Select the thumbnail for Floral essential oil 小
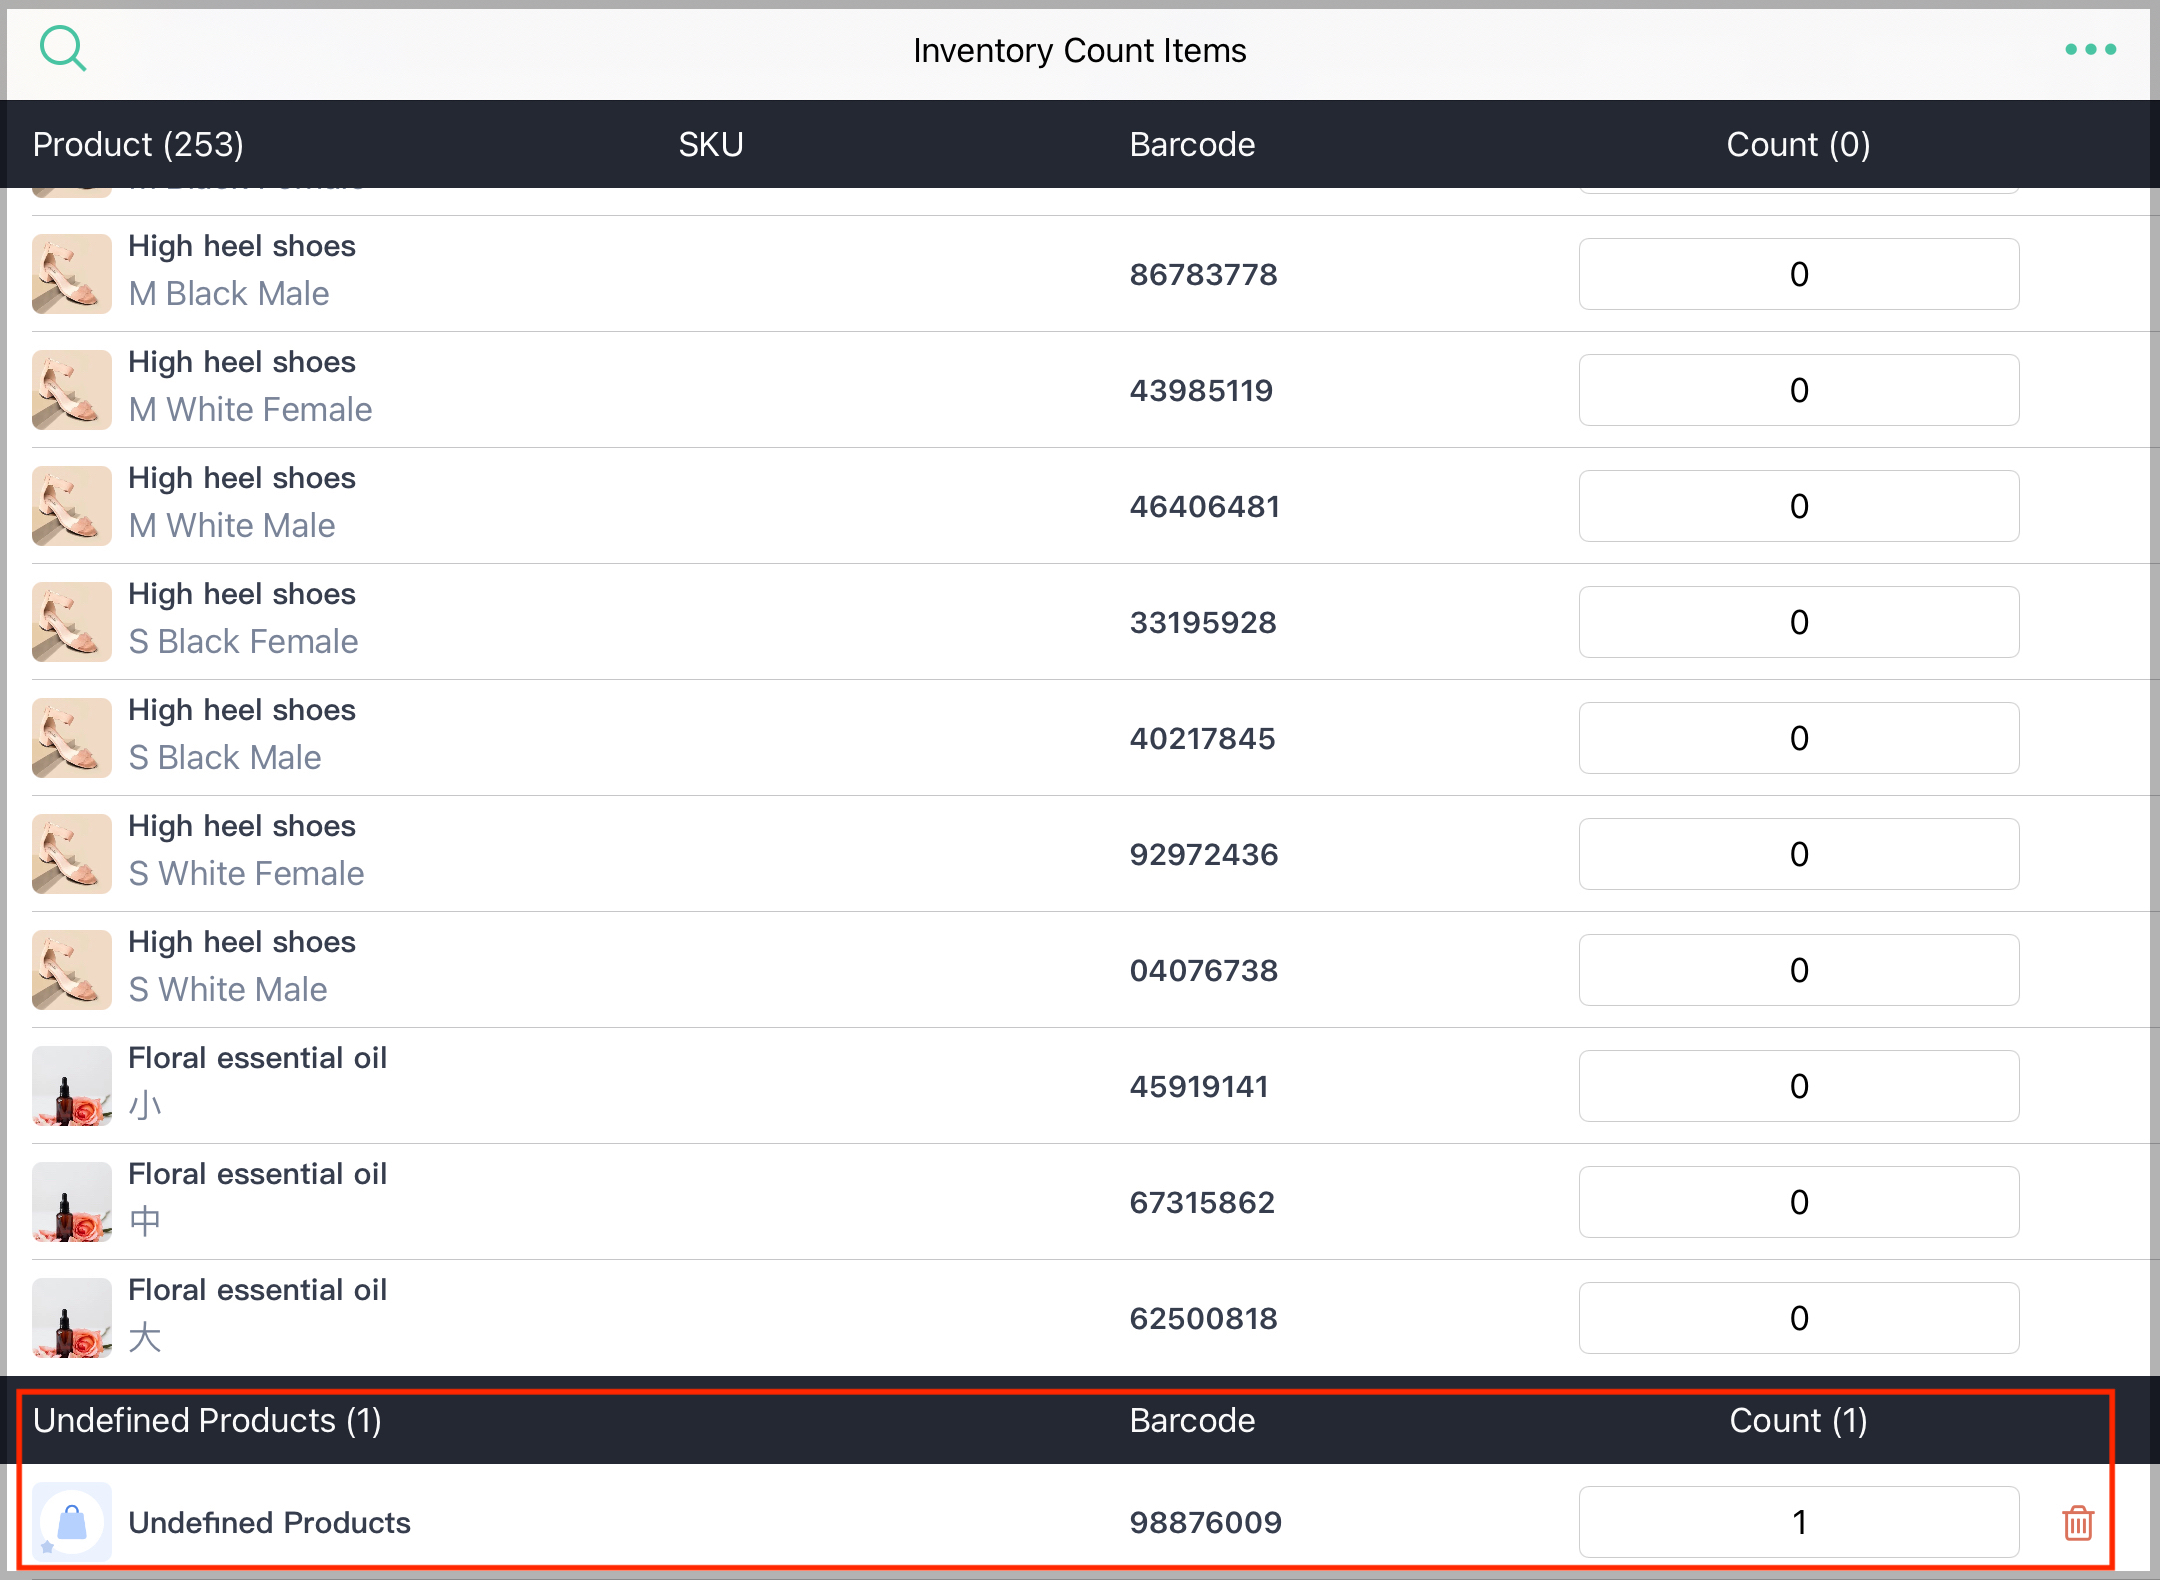This screenshot has width=2160, height=1580. pyautogui.click(x=71, y=1086)
